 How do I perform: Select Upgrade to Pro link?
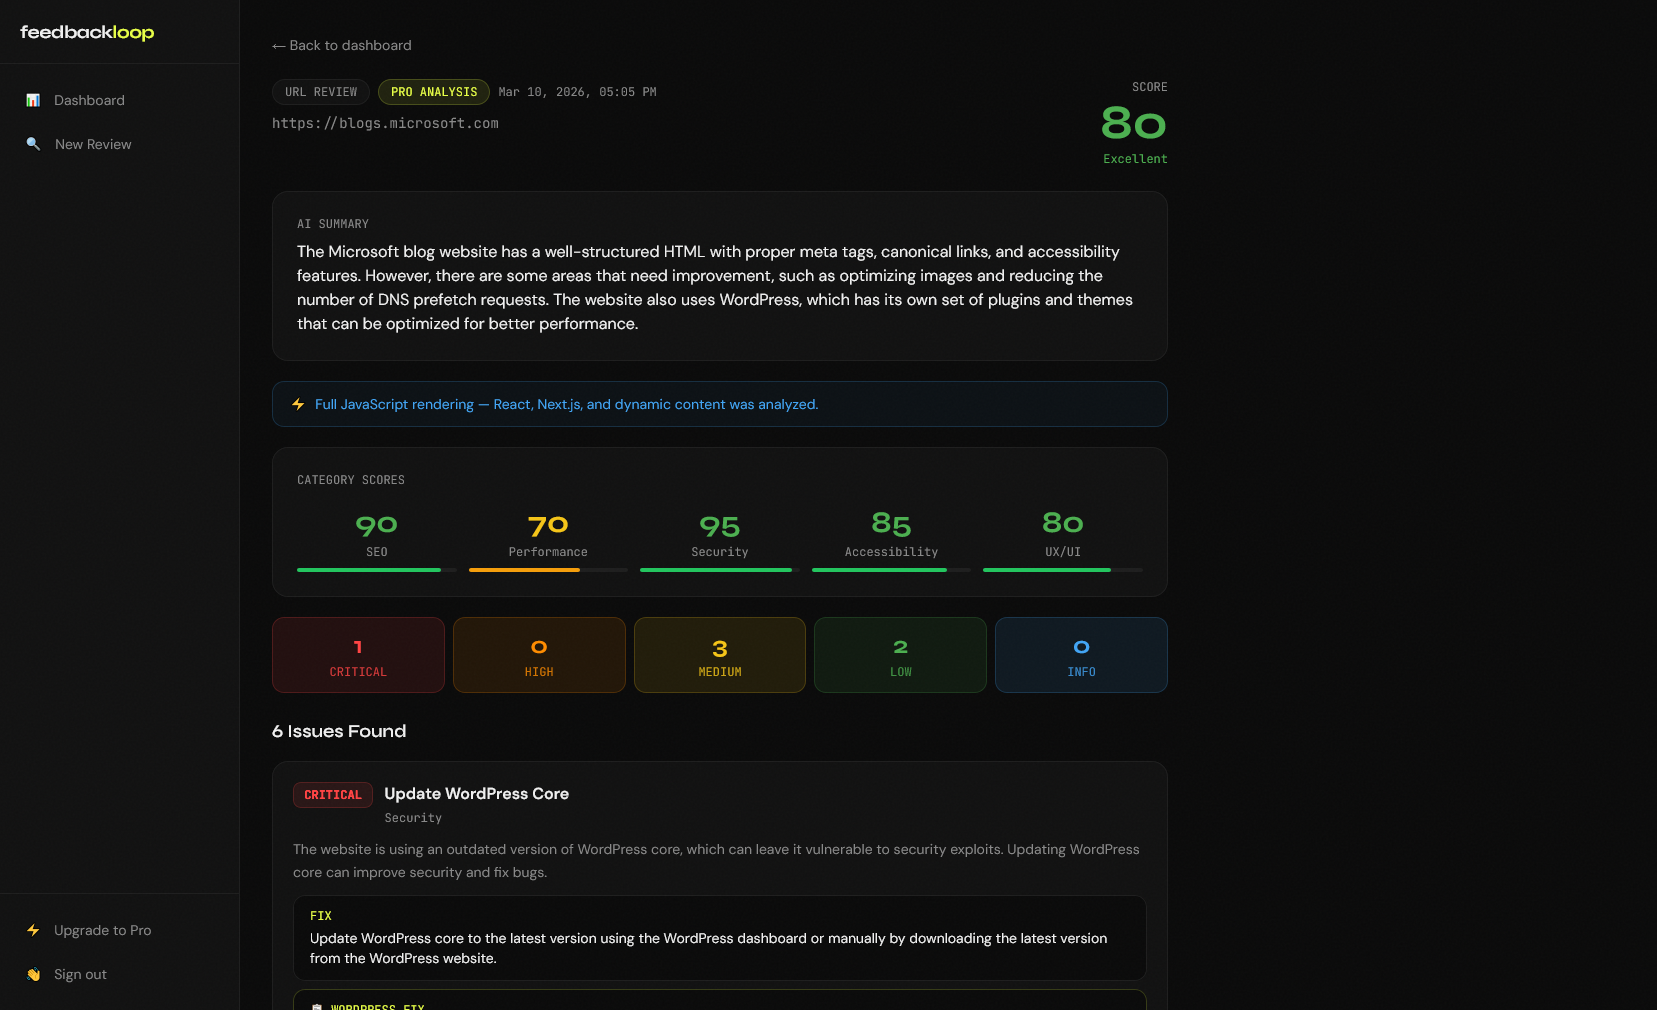point(103,930)
